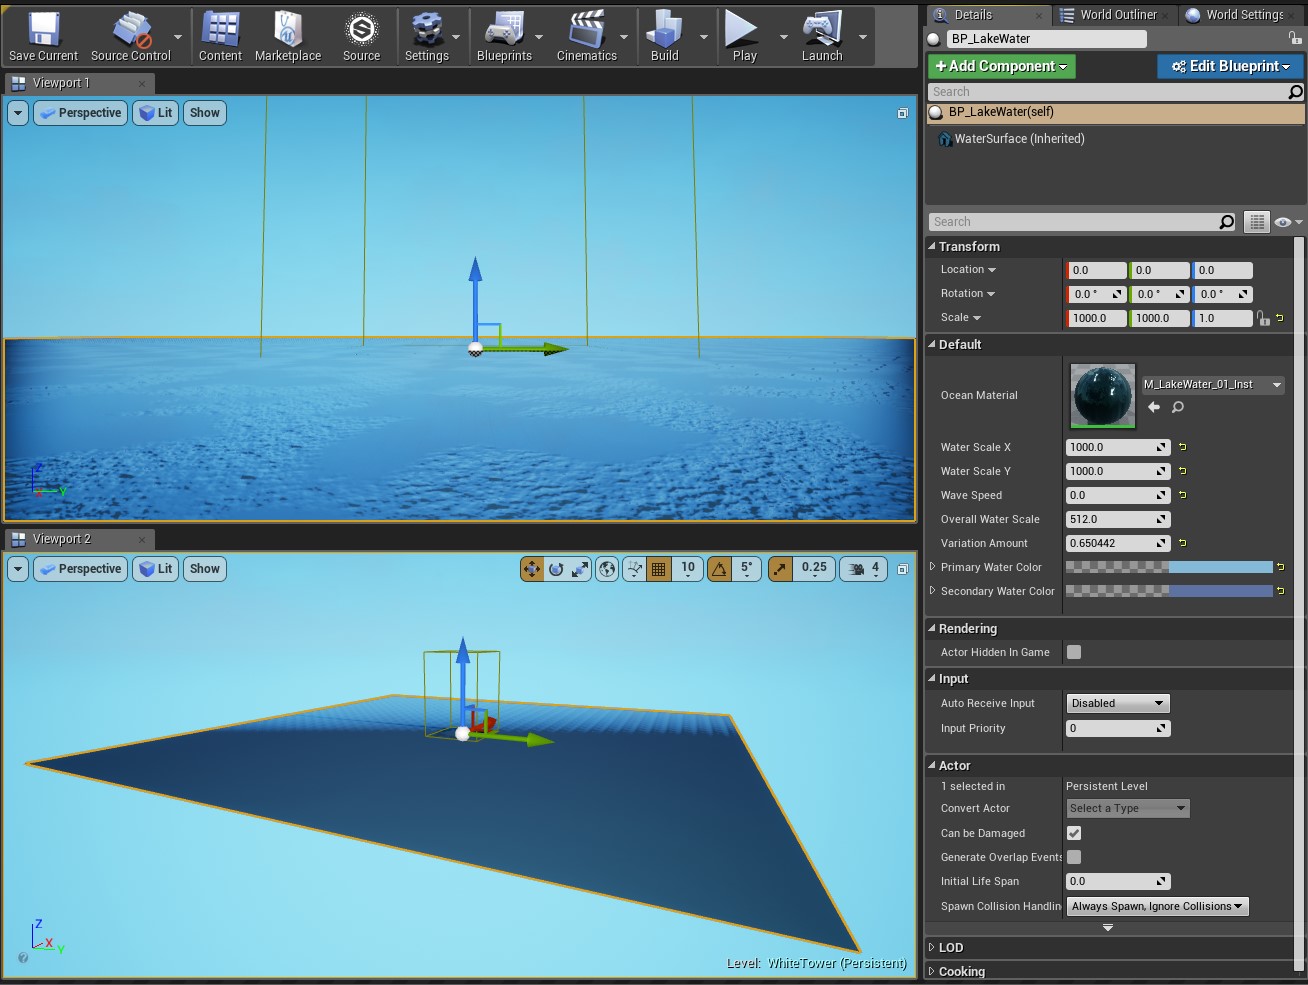The width and height of the screenshot is (1308, 985).
Task: Open the rotation snap 5° dropdown
Action: click(x=747, y=569)
